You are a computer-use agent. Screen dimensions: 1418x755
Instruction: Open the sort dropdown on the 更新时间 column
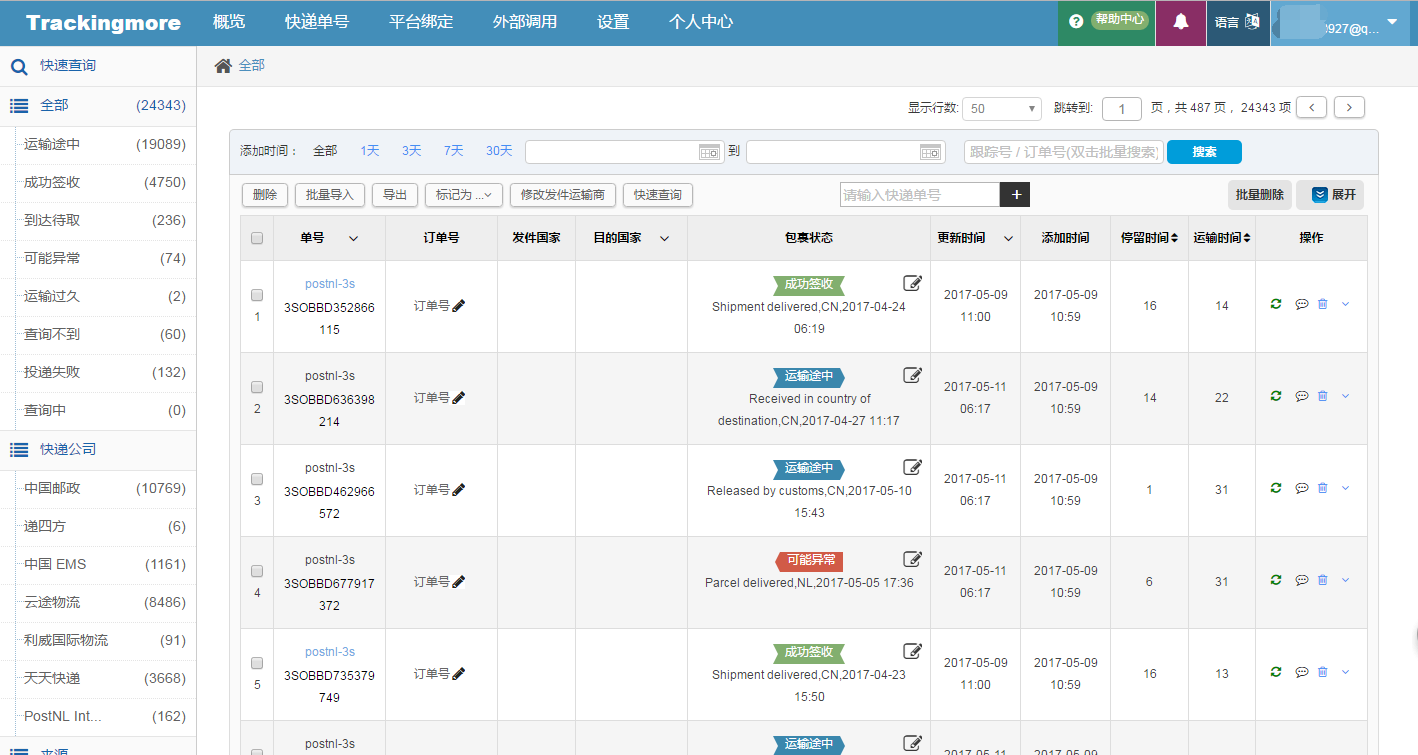coord(1008,238)
